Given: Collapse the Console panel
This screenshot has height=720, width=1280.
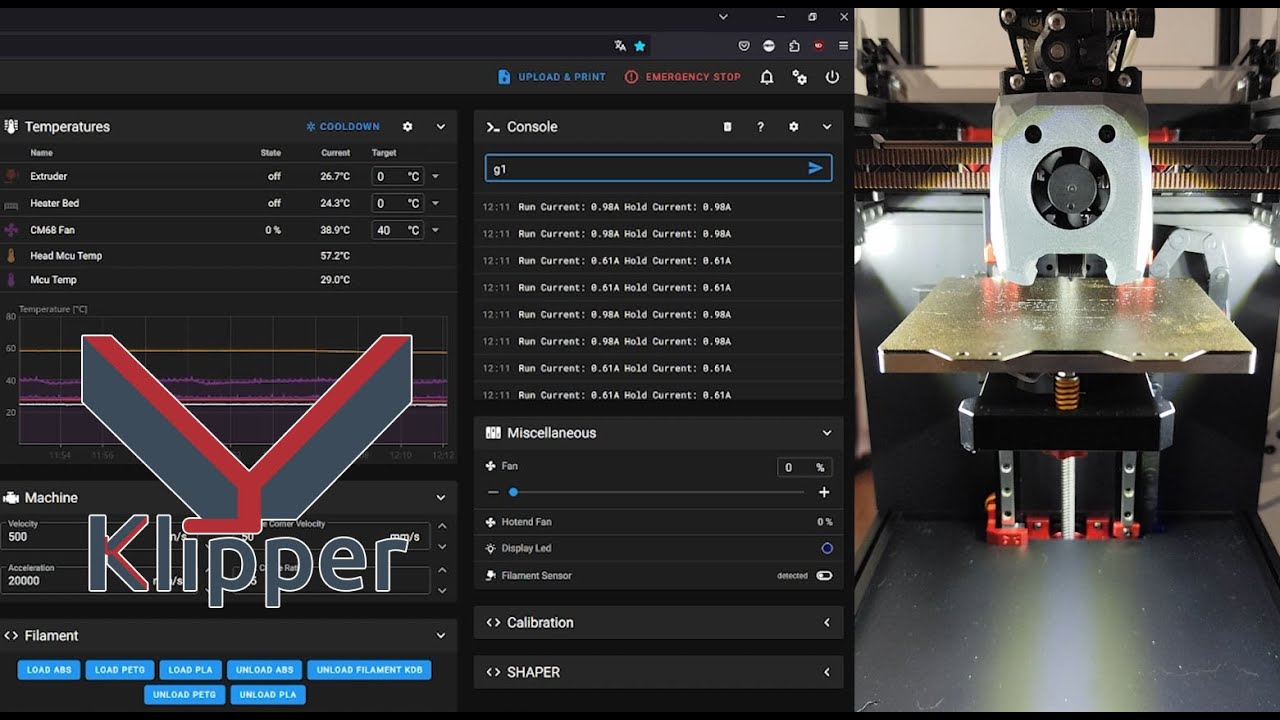Looking at the screenshot, I should 826,127.
